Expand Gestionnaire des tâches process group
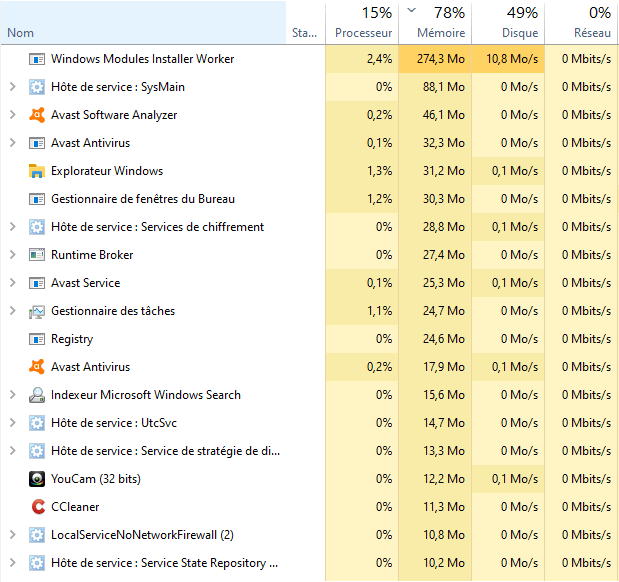619x582 pixels. (13, 311)
